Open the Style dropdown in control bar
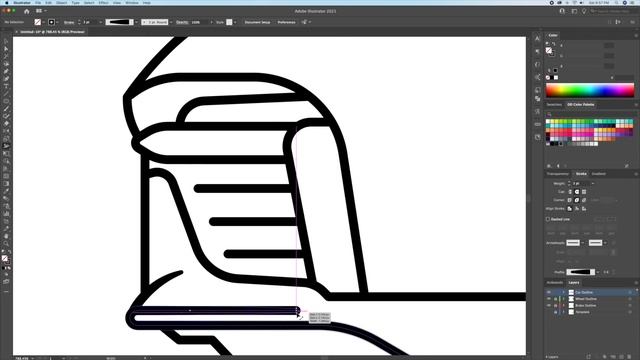 (235, 22)
